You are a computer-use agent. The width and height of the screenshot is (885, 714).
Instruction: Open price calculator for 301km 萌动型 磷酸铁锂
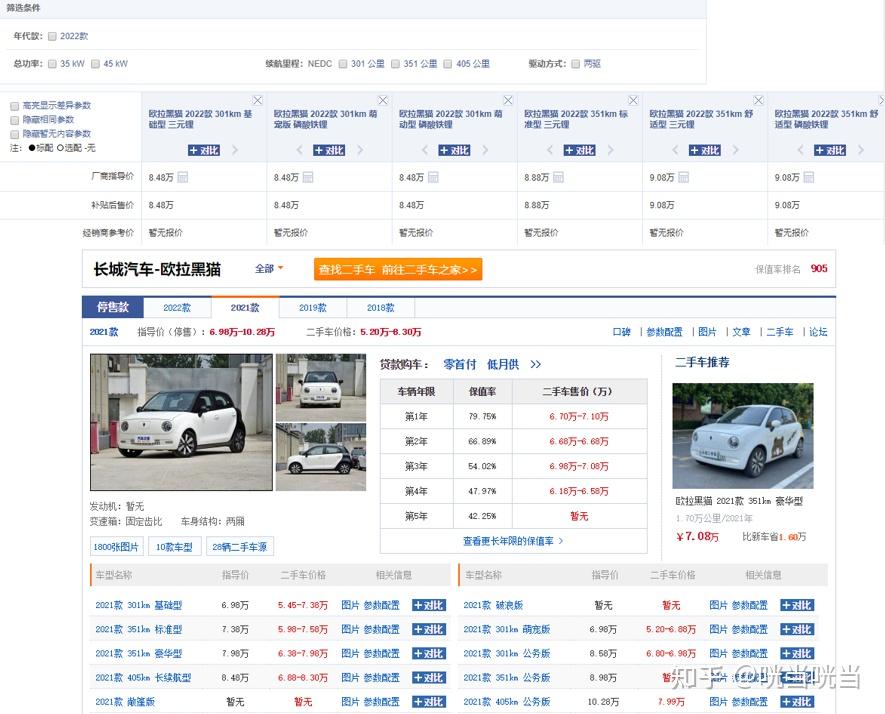tap(433, 178)
